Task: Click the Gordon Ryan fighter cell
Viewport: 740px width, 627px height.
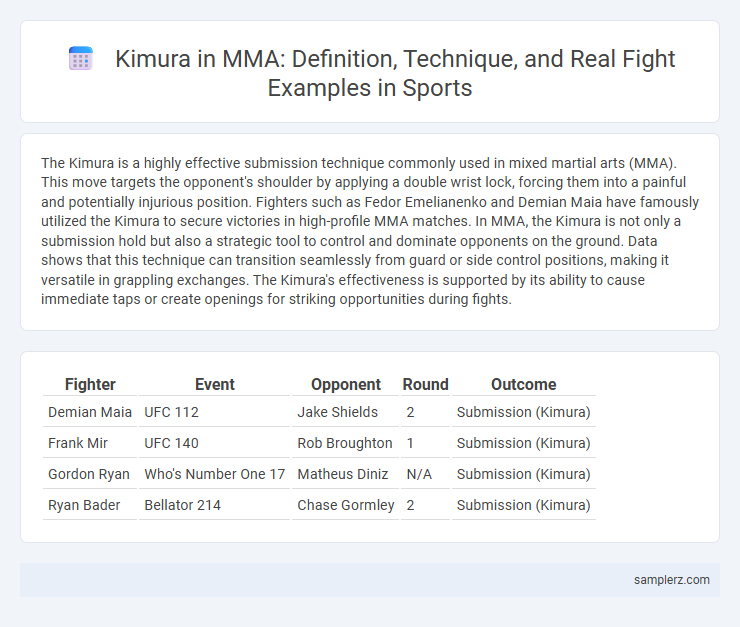Action: [89, 474]
